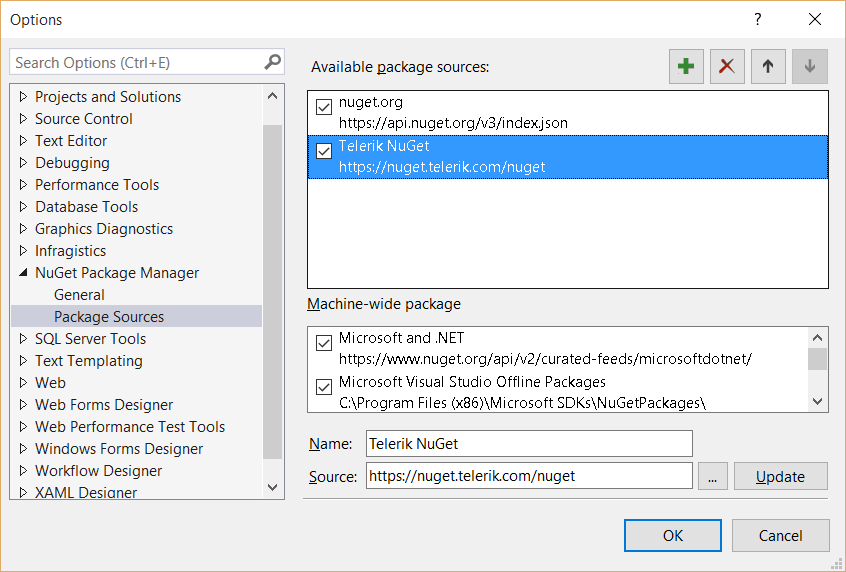Click the Source URL input field

click(529, 476)
